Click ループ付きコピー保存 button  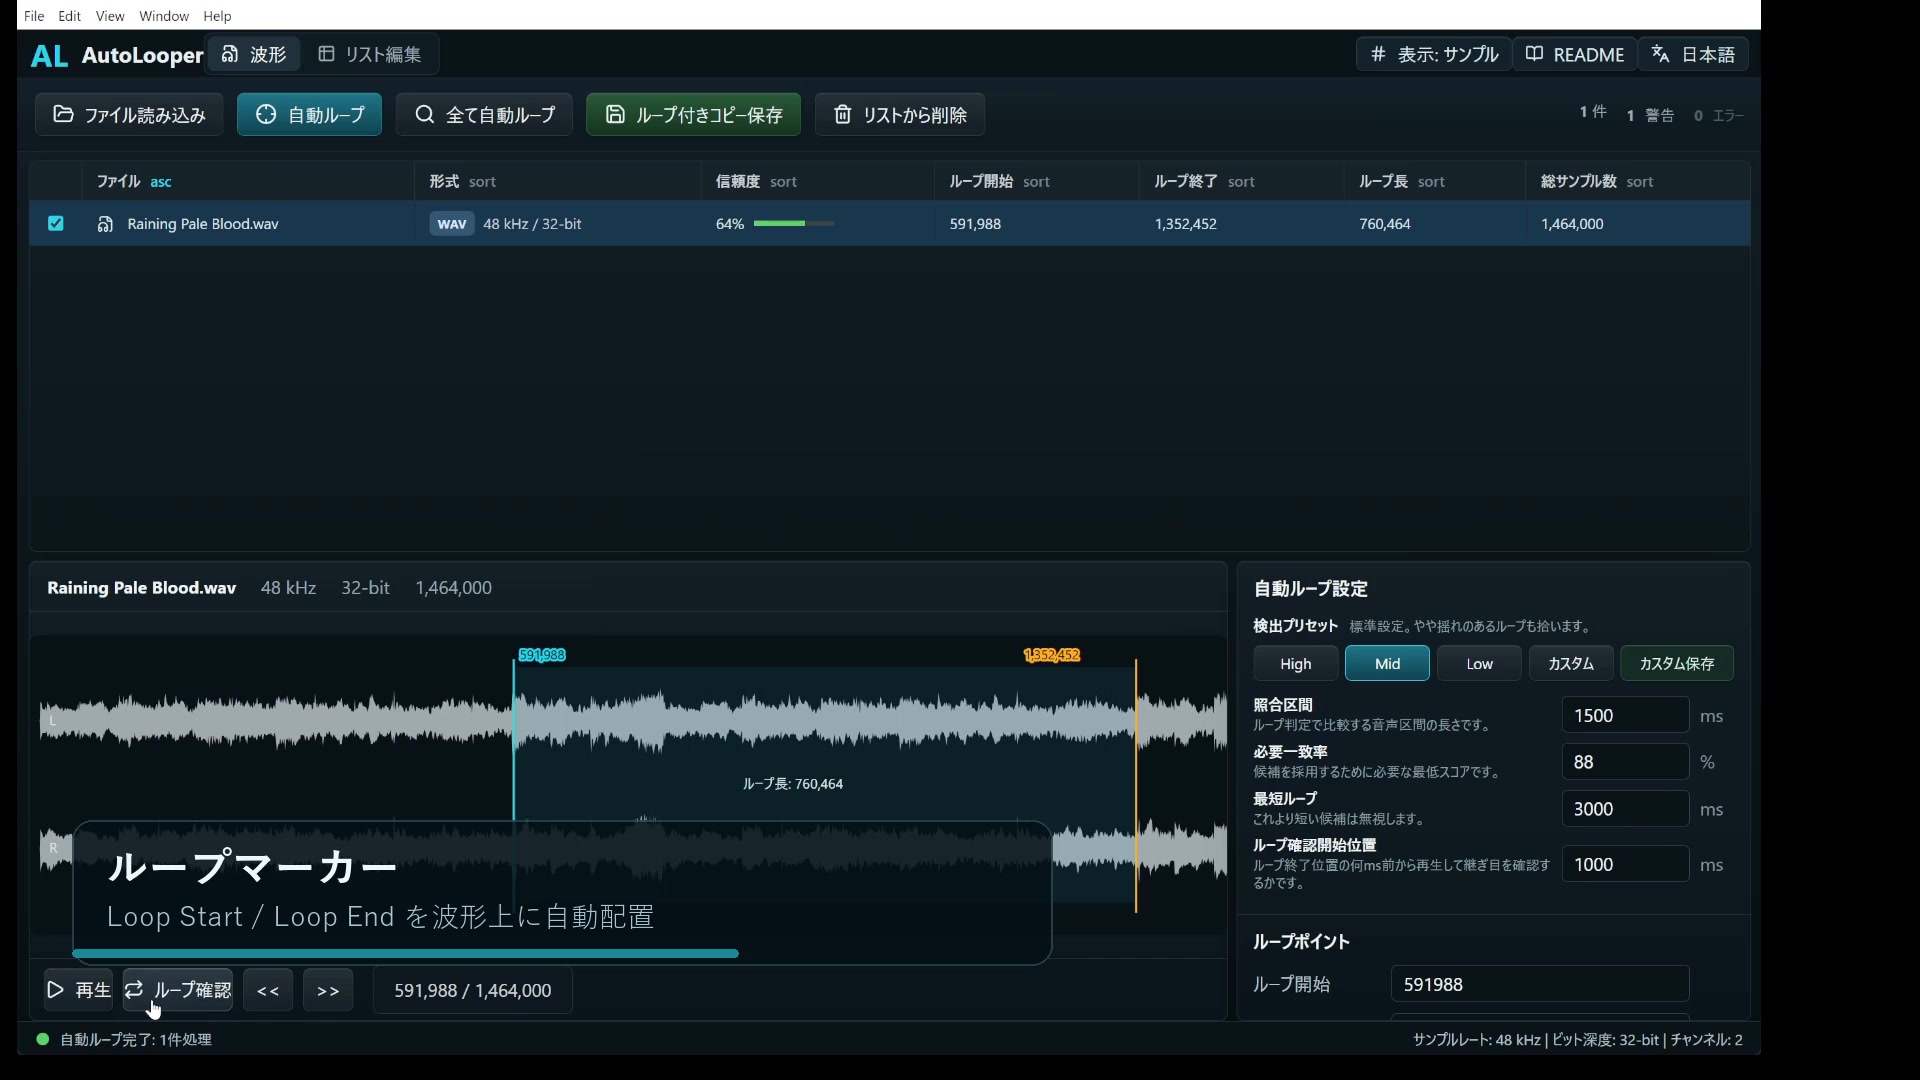tap(694, 115)
